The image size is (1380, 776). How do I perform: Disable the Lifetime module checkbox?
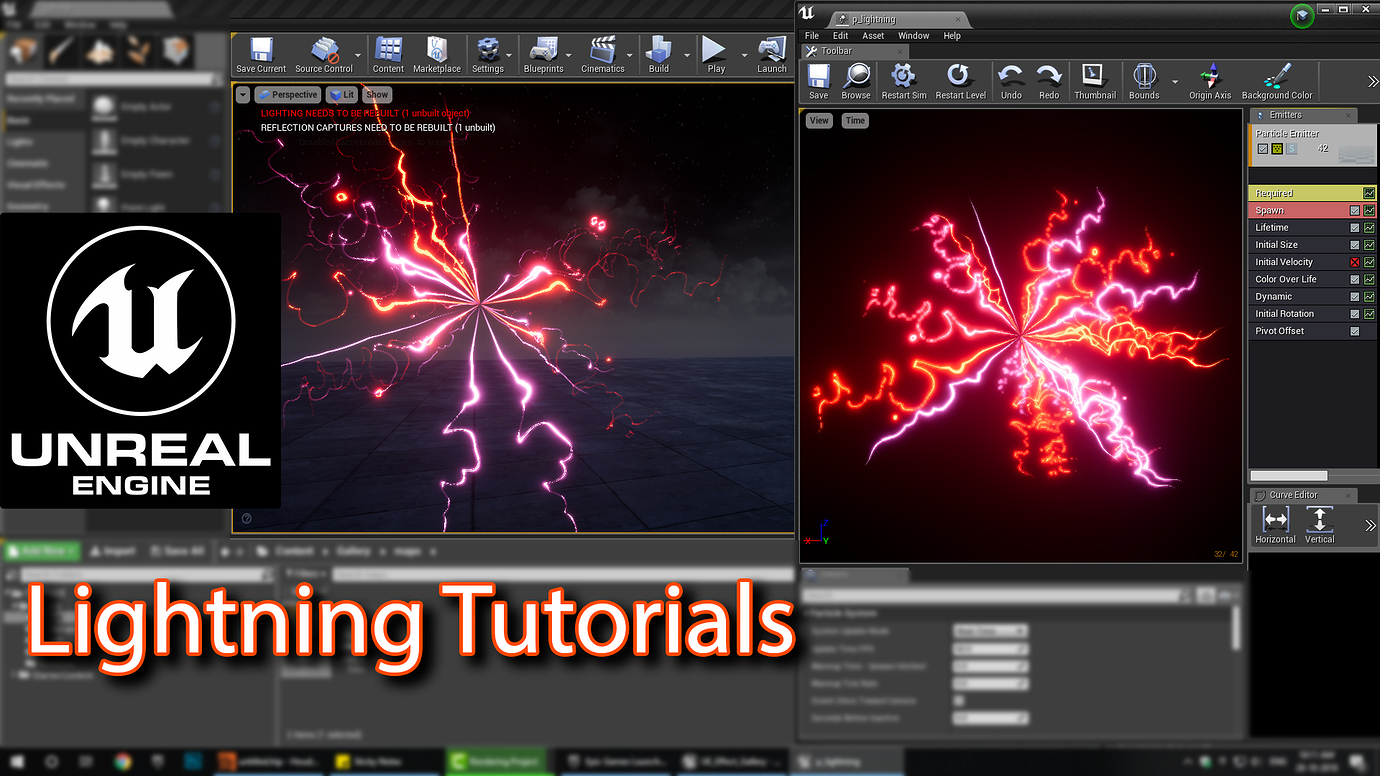[x=1355, y=228]
